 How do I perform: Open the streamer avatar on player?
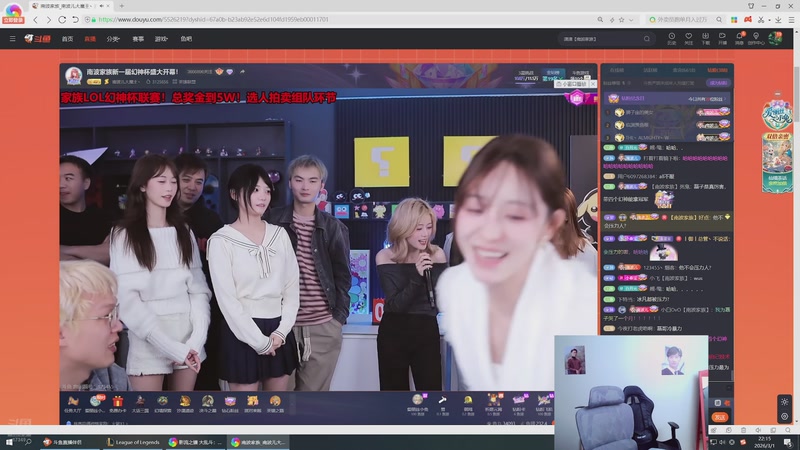pos(73,76)
